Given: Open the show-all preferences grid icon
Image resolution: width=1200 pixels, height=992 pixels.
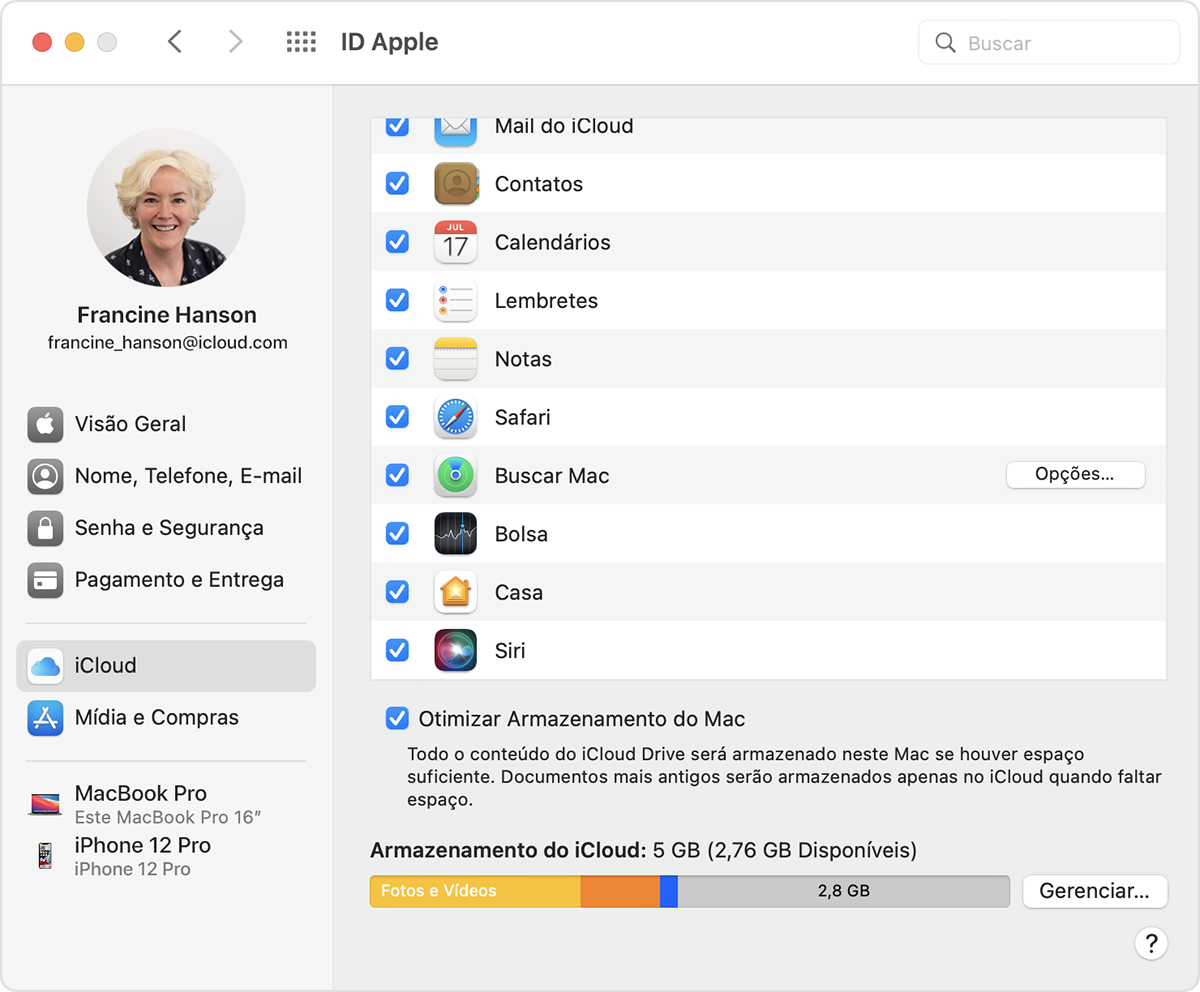Looking at the screenshot, I should click(x=301, y=42).
